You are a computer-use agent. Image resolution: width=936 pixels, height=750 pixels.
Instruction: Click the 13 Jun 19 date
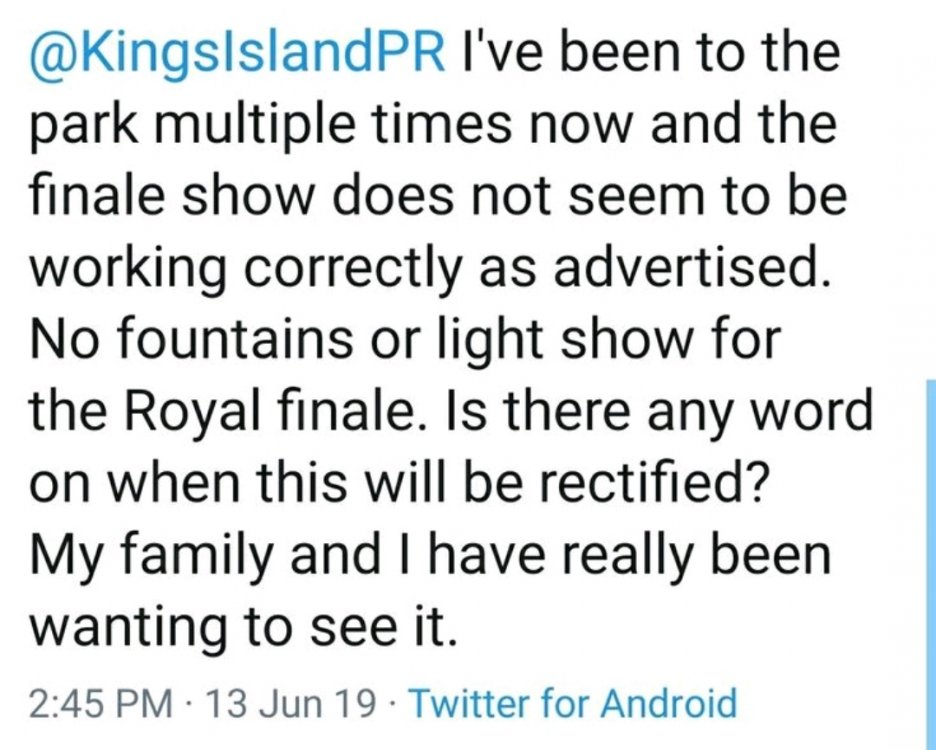[x=290, y=705]
